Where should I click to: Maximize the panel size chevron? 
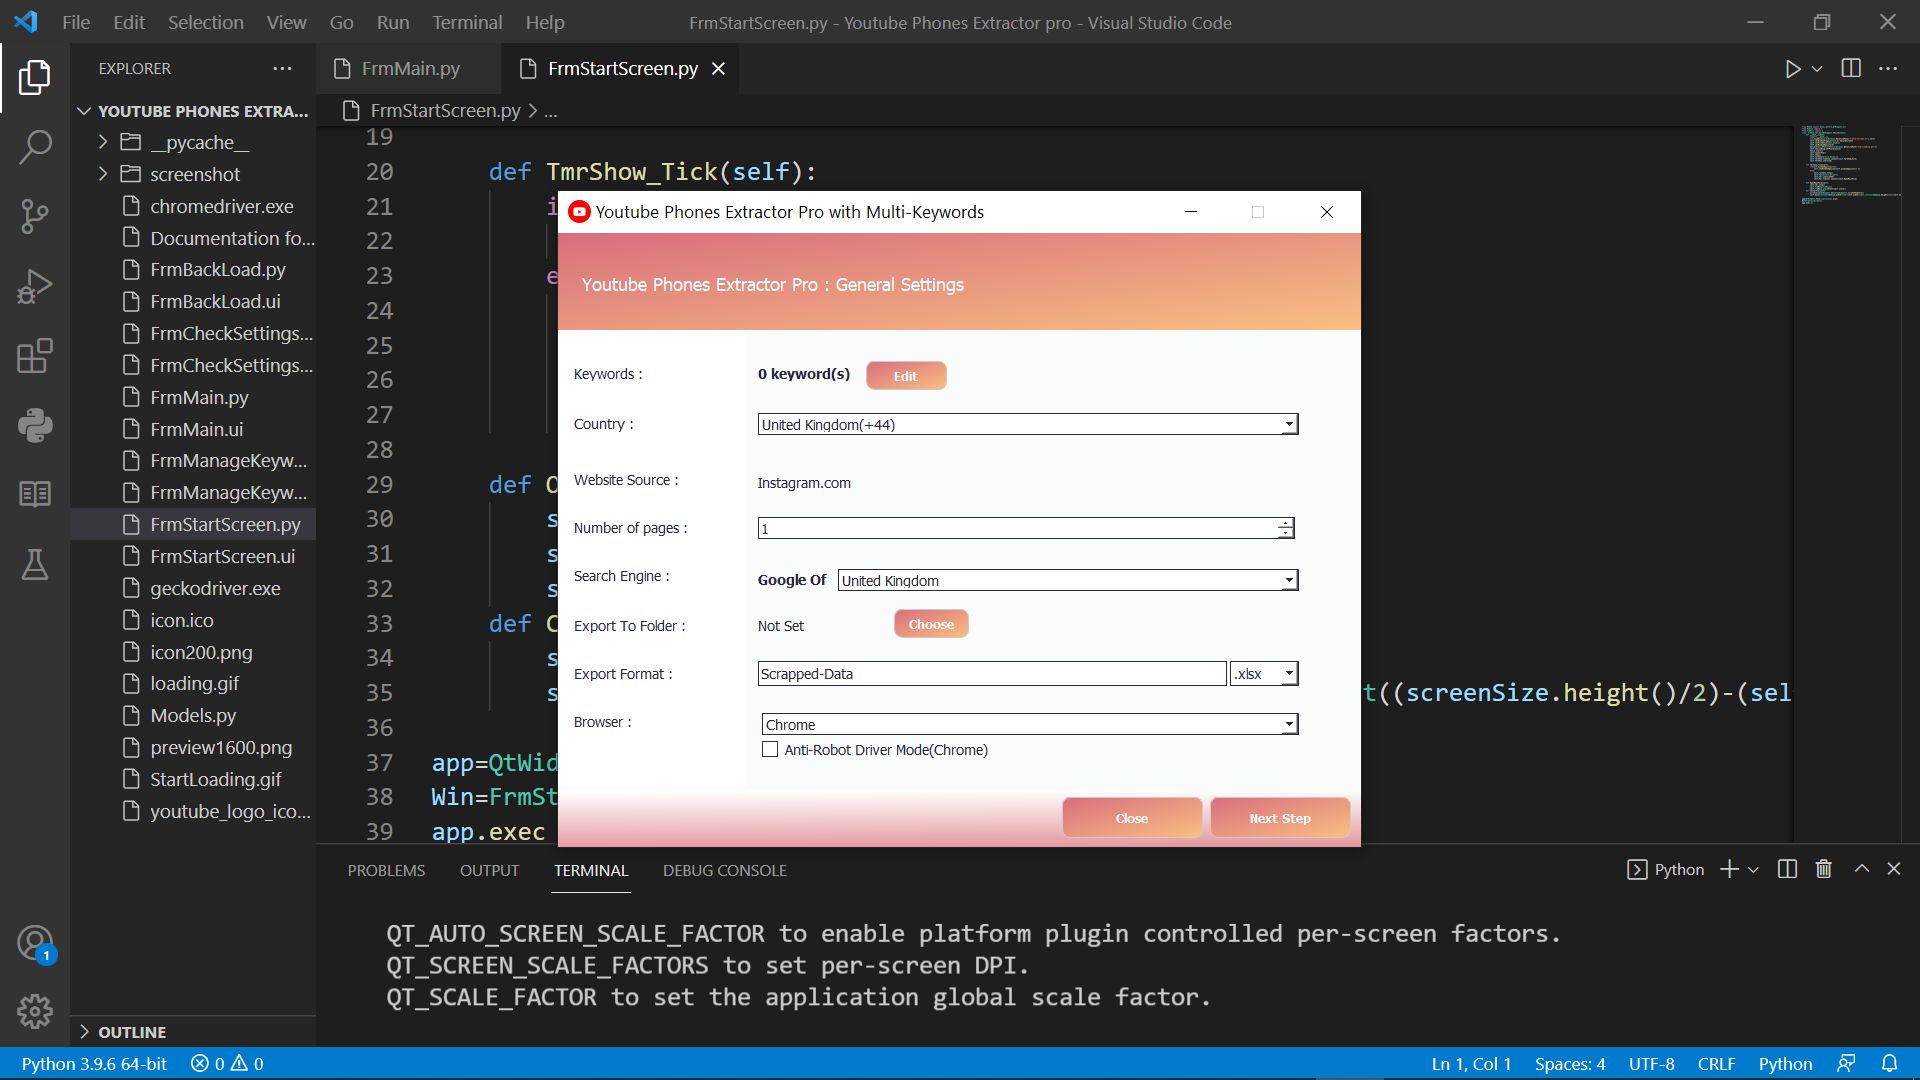pos(1861,869)
